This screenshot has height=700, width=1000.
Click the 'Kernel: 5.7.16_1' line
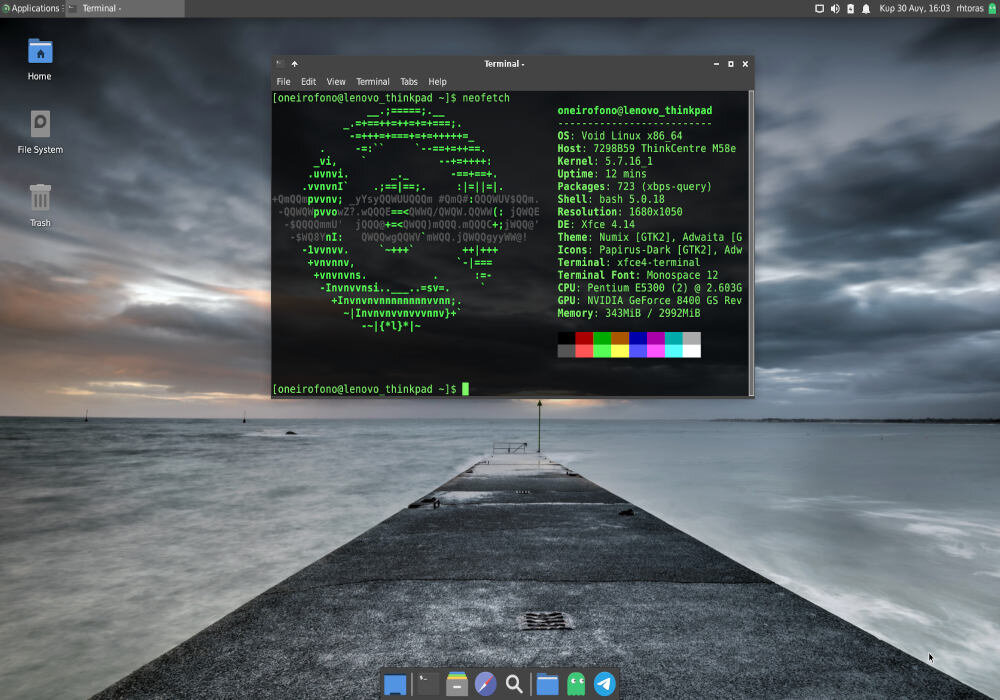tap(605, 161)
